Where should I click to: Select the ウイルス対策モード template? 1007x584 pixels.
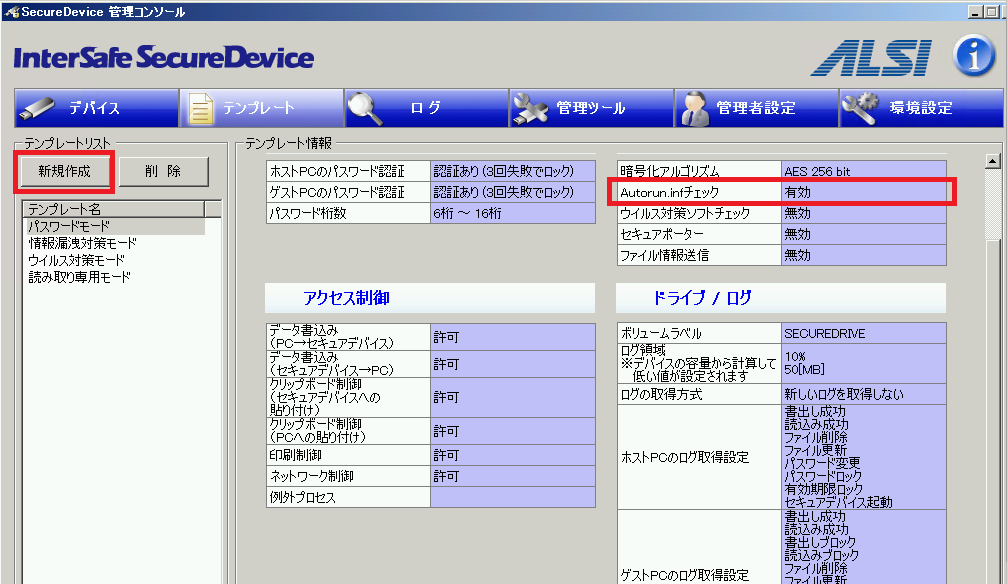pyautogui.click(x=76, y=260)
